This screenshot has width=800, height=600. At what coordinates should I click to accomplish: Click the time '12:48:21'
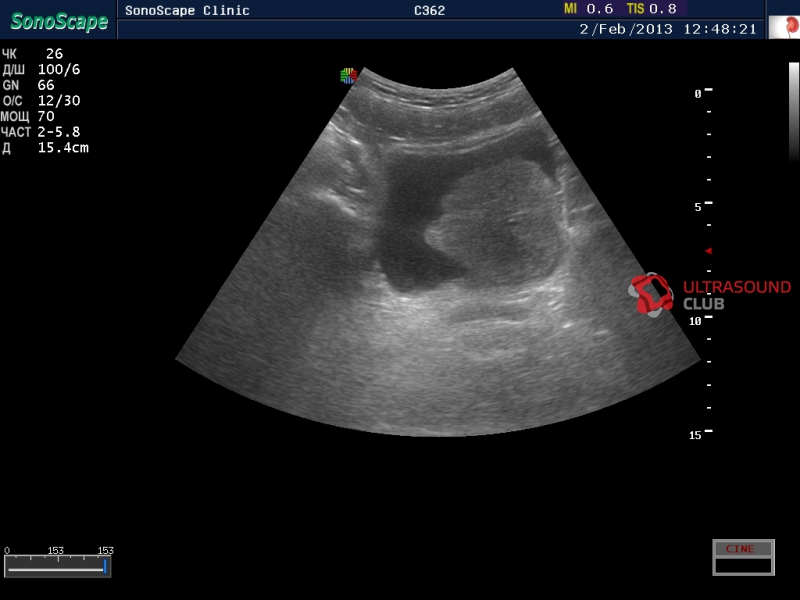(x=719, y=29)
